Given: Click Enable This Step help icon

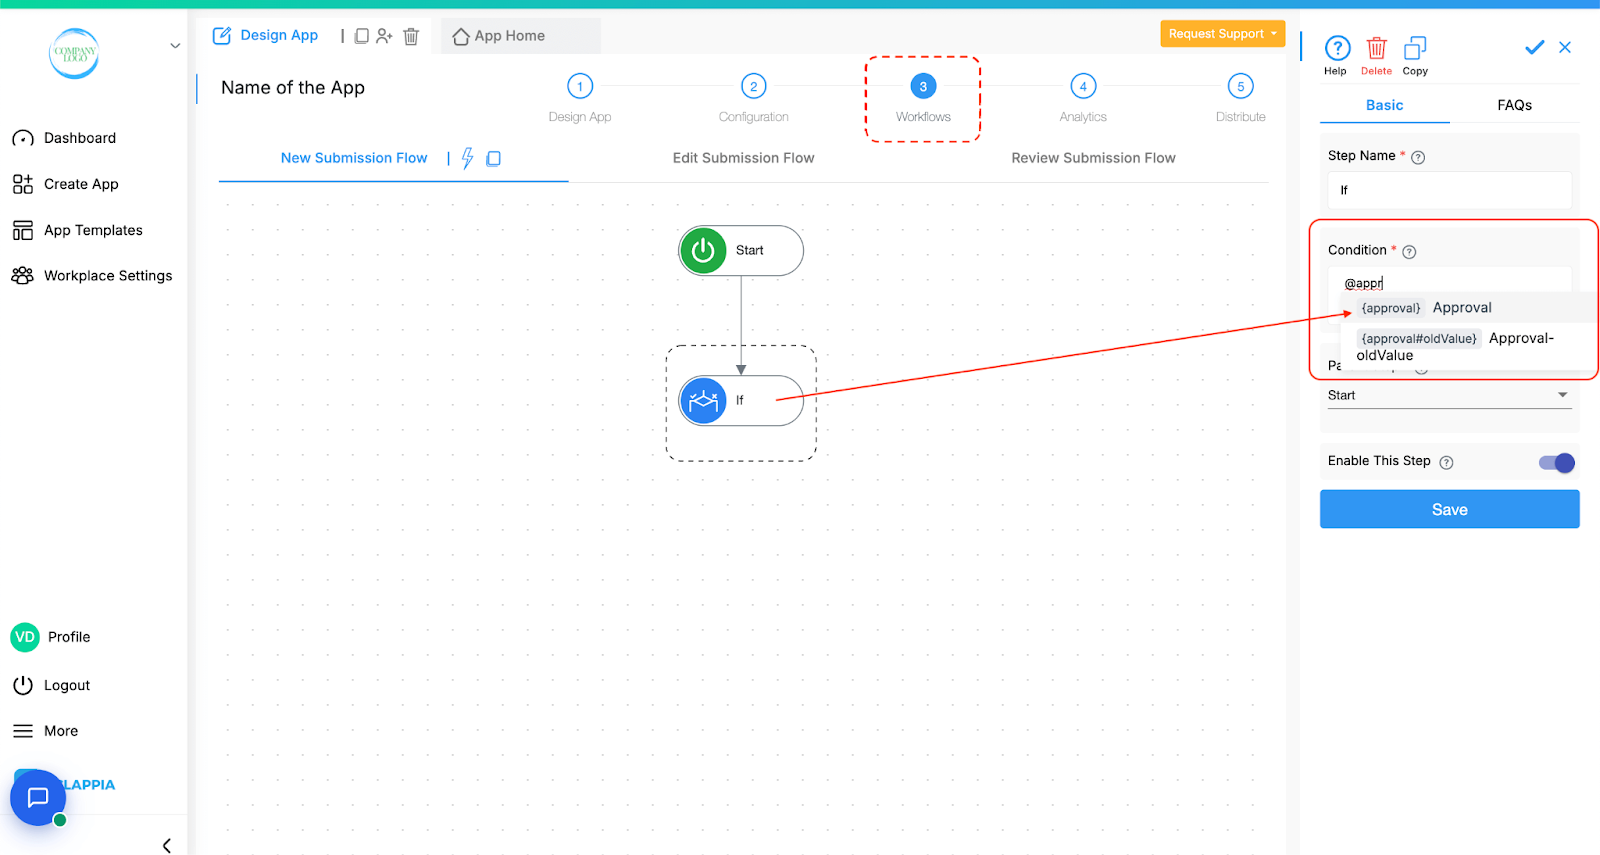Looking at the screenshot, I should click(1446, 462).
